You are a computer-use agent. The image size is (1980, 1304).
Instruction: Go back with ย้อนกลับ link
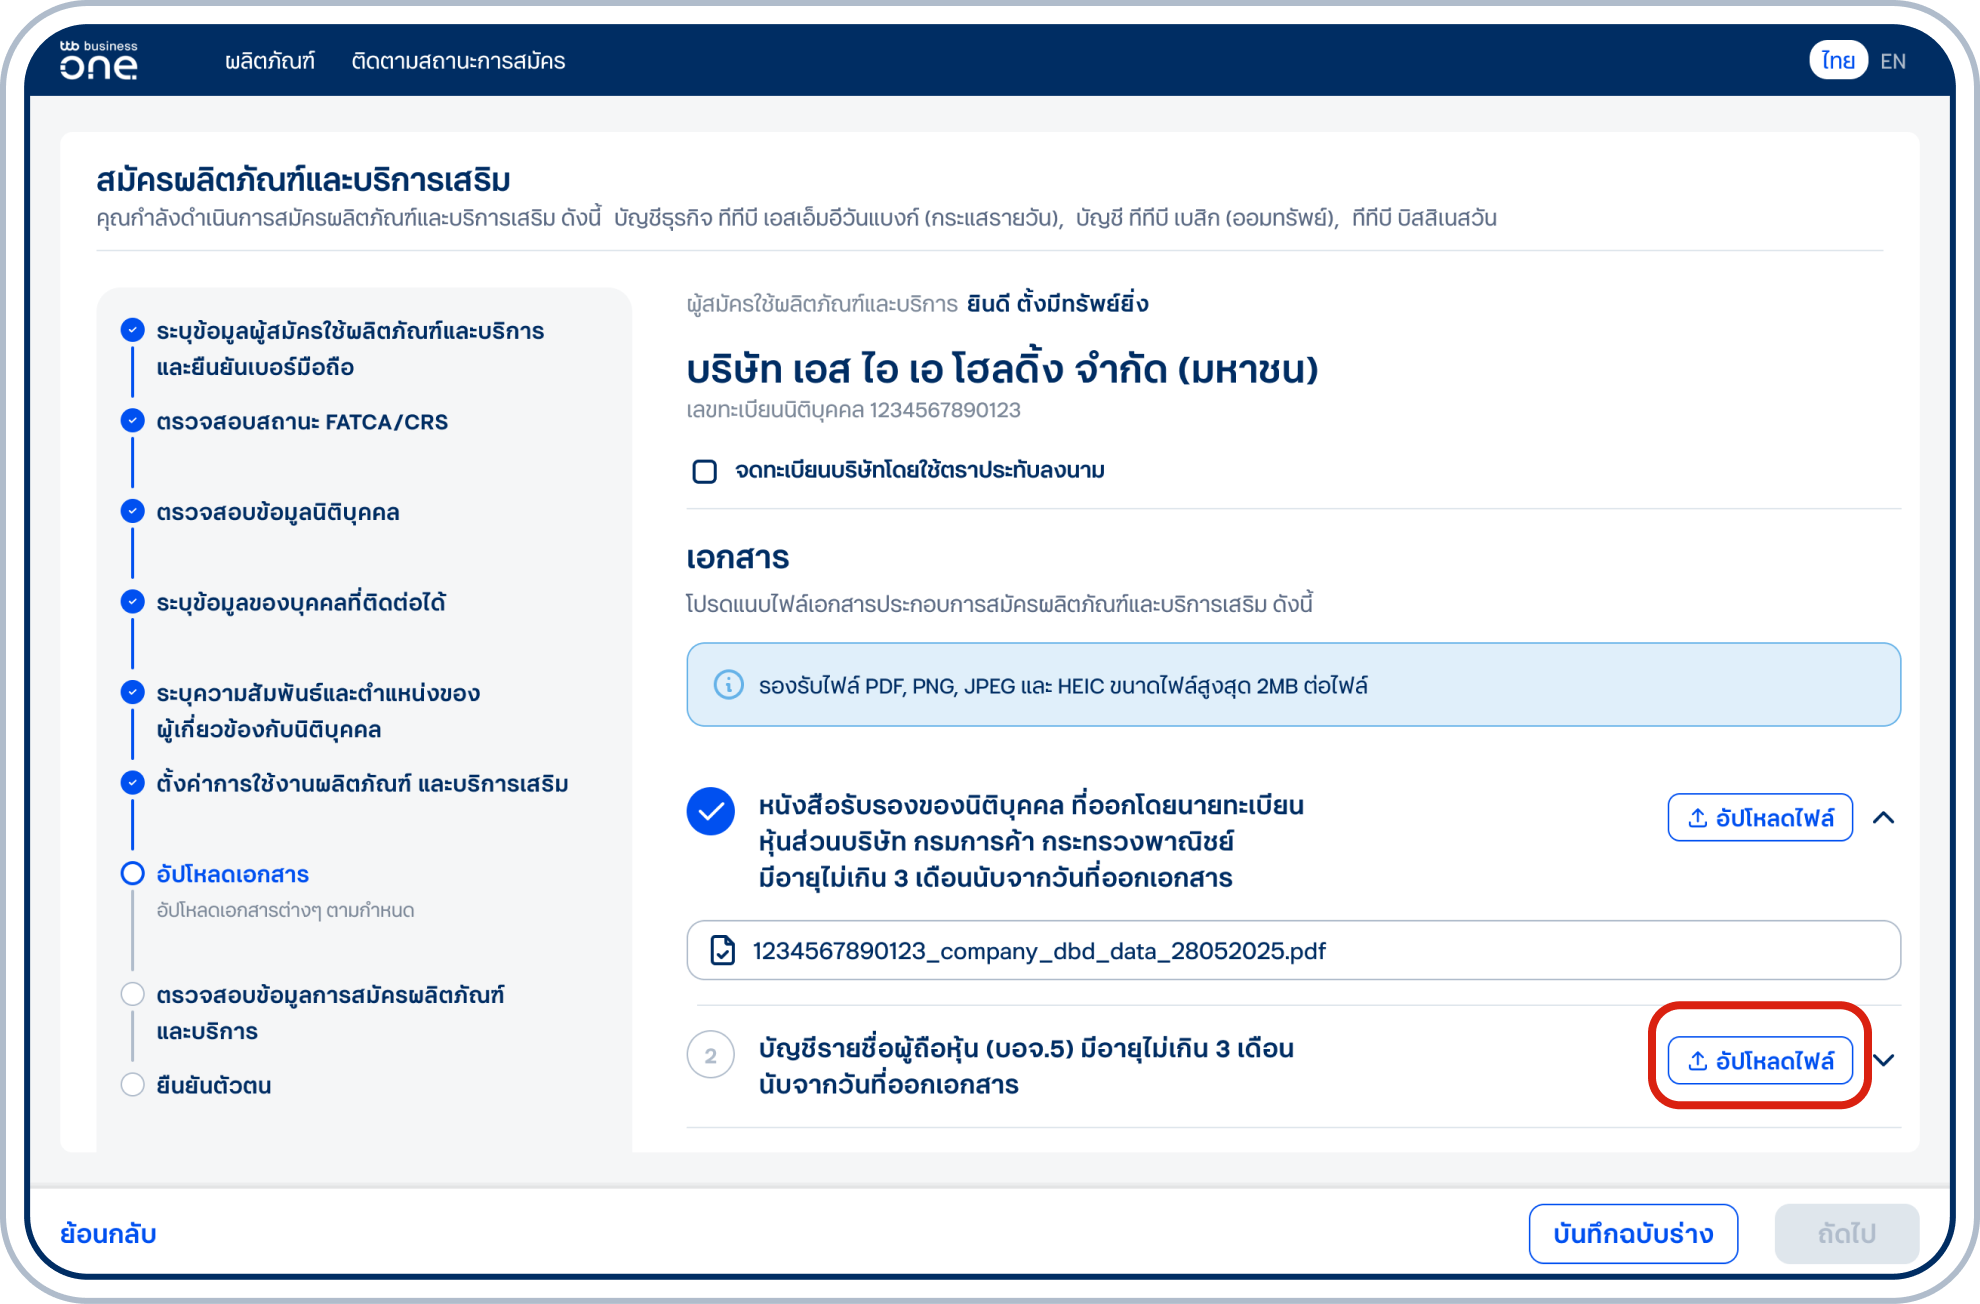coord(108,1234)
